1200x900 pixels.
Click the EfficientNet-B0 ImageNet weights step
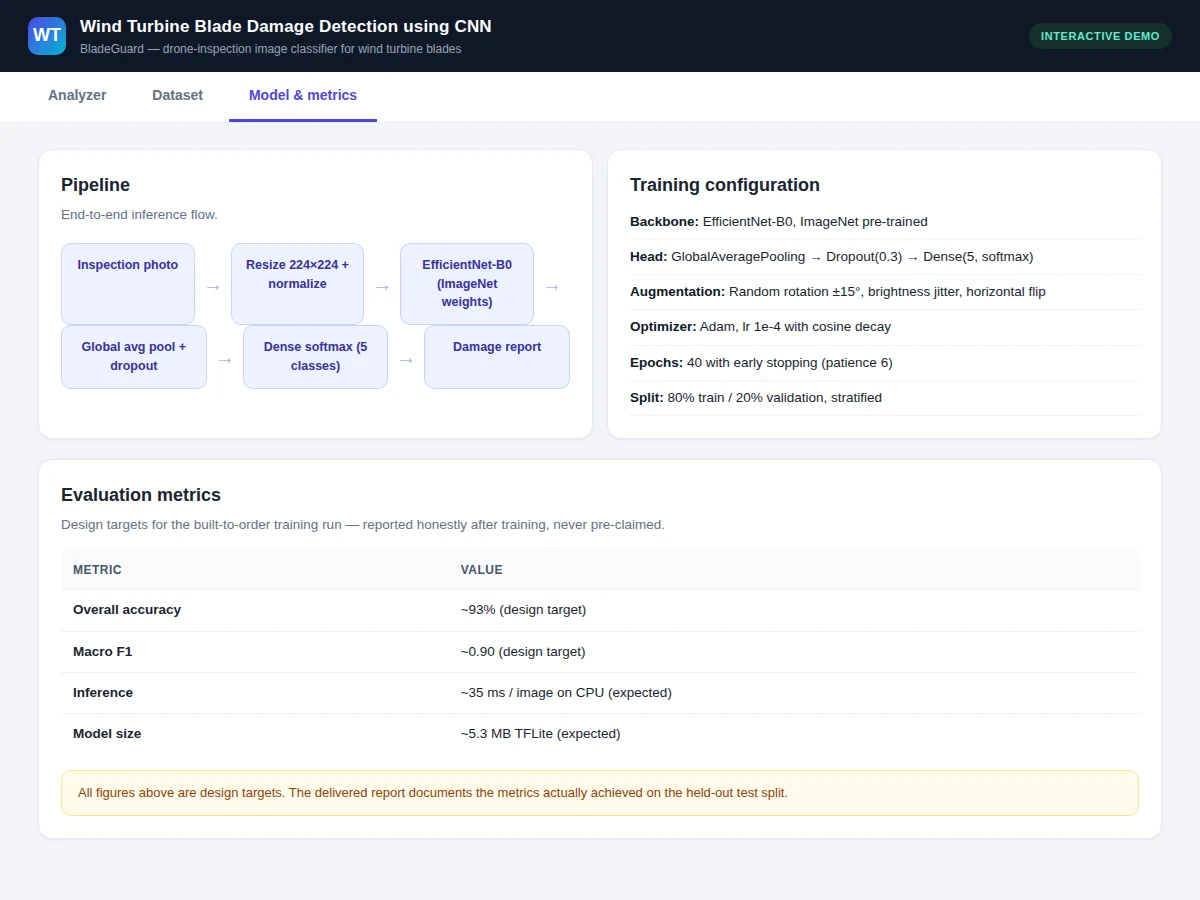pos(467,284)
